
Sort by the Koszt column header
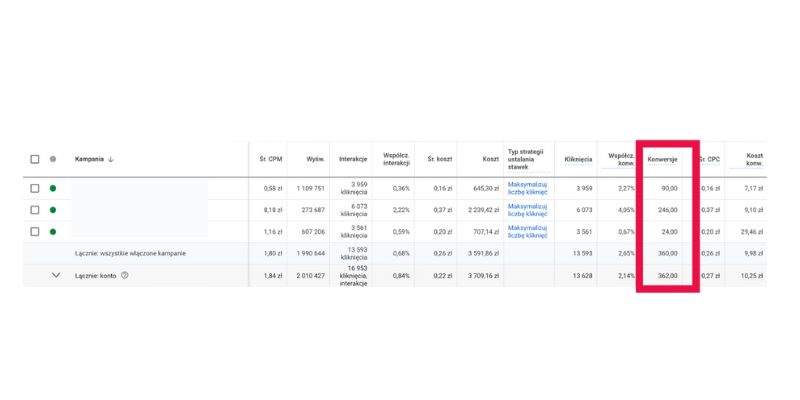[489, 159]
